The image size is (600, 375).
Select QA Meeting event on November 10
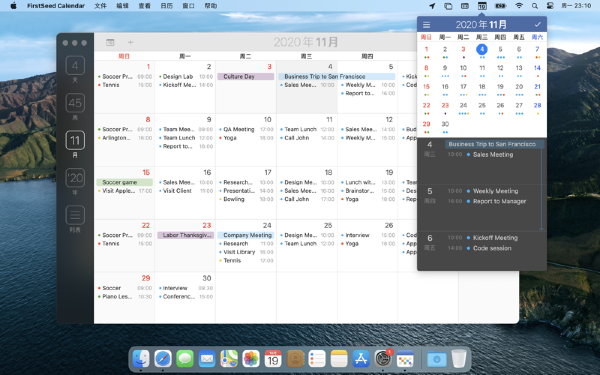click(246, 129)
